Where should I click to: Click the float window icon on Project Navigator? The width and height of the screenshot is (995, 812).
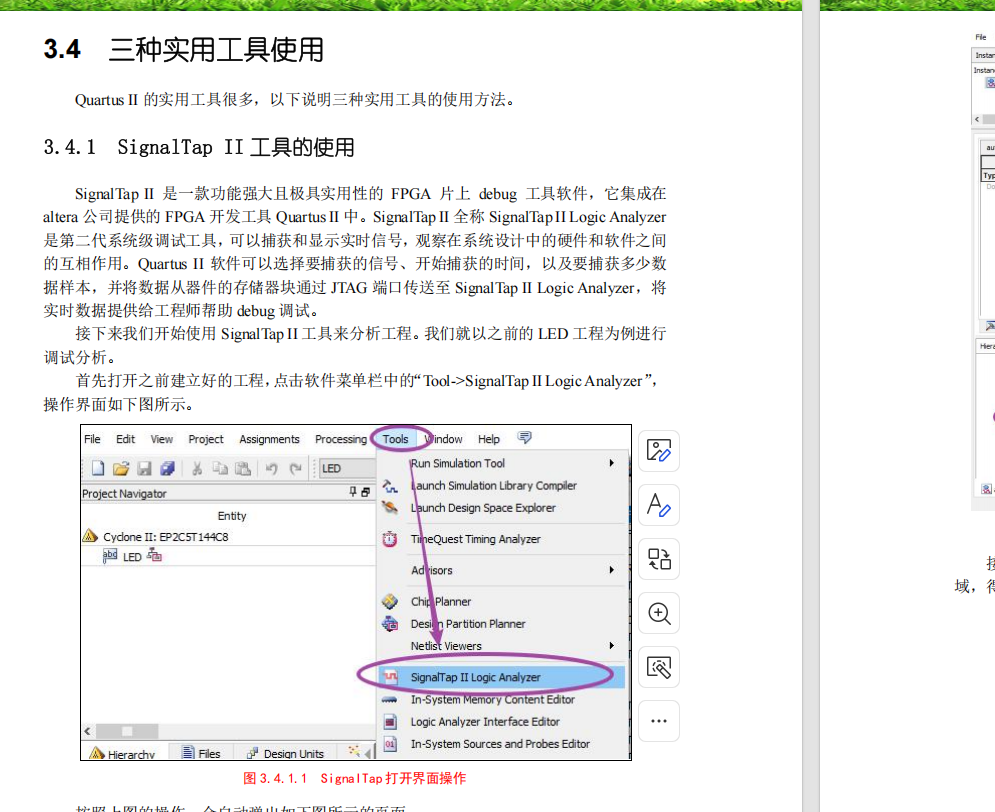pyautogui.click(x=366, y=492)
